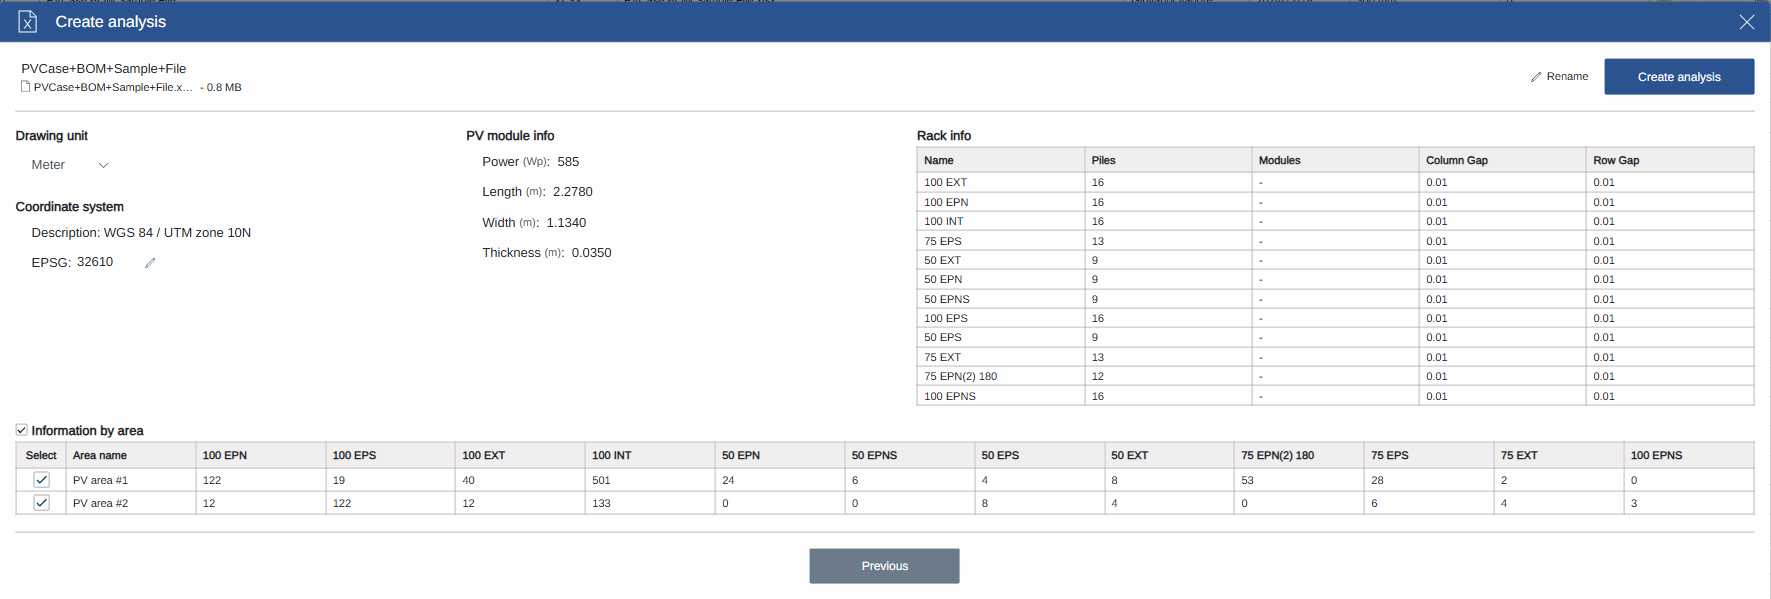Uncheck the PV area #1 select checkbox

(x=42, y=480)
